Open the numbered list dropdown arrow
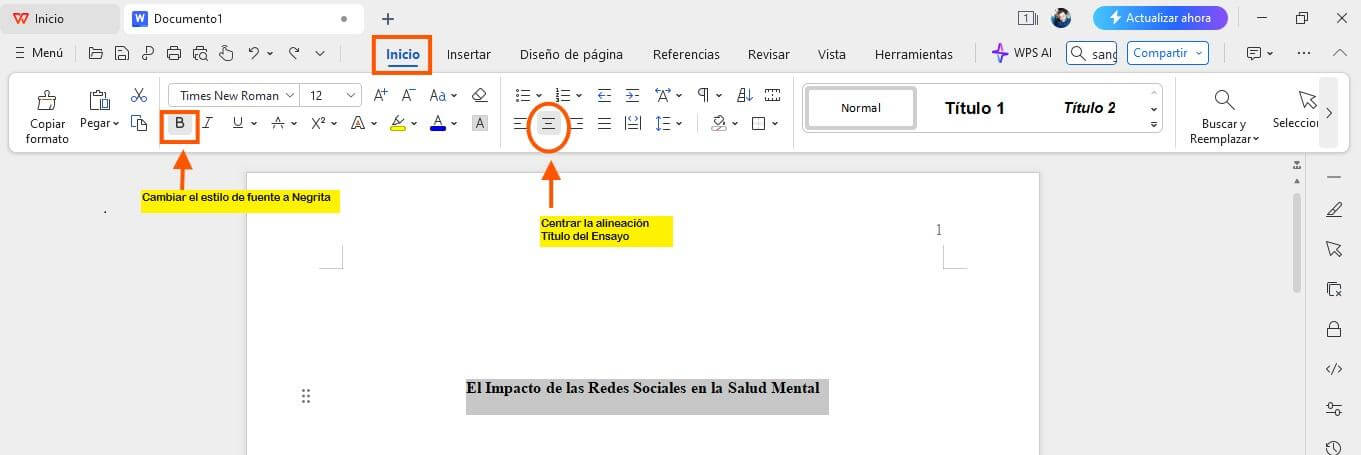 577,96
